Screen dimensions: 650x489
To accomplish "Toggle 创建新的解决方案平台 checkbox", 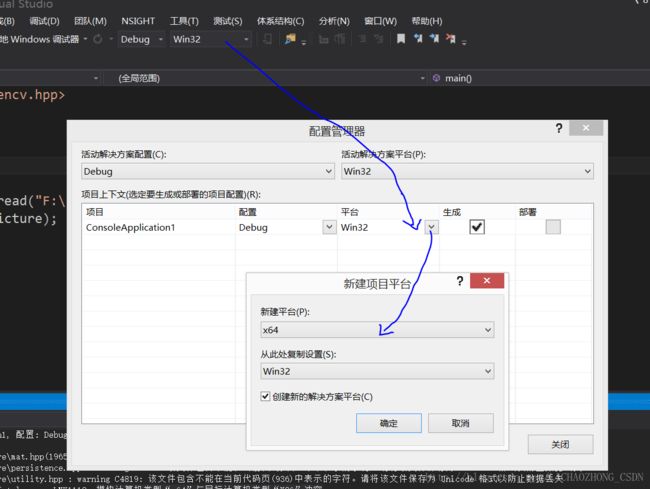I will pos(265,396).
